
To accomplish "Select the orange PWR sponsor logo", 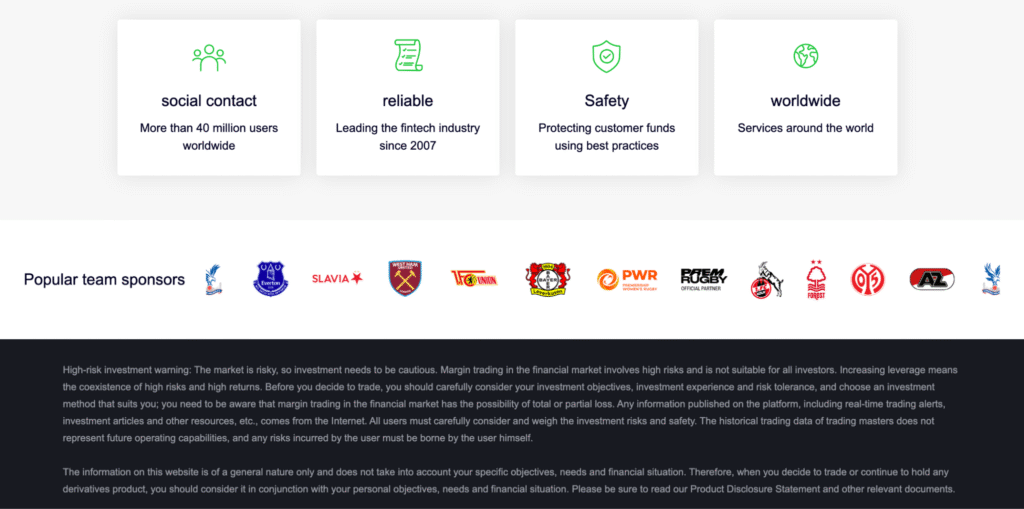I will [627, 279].
